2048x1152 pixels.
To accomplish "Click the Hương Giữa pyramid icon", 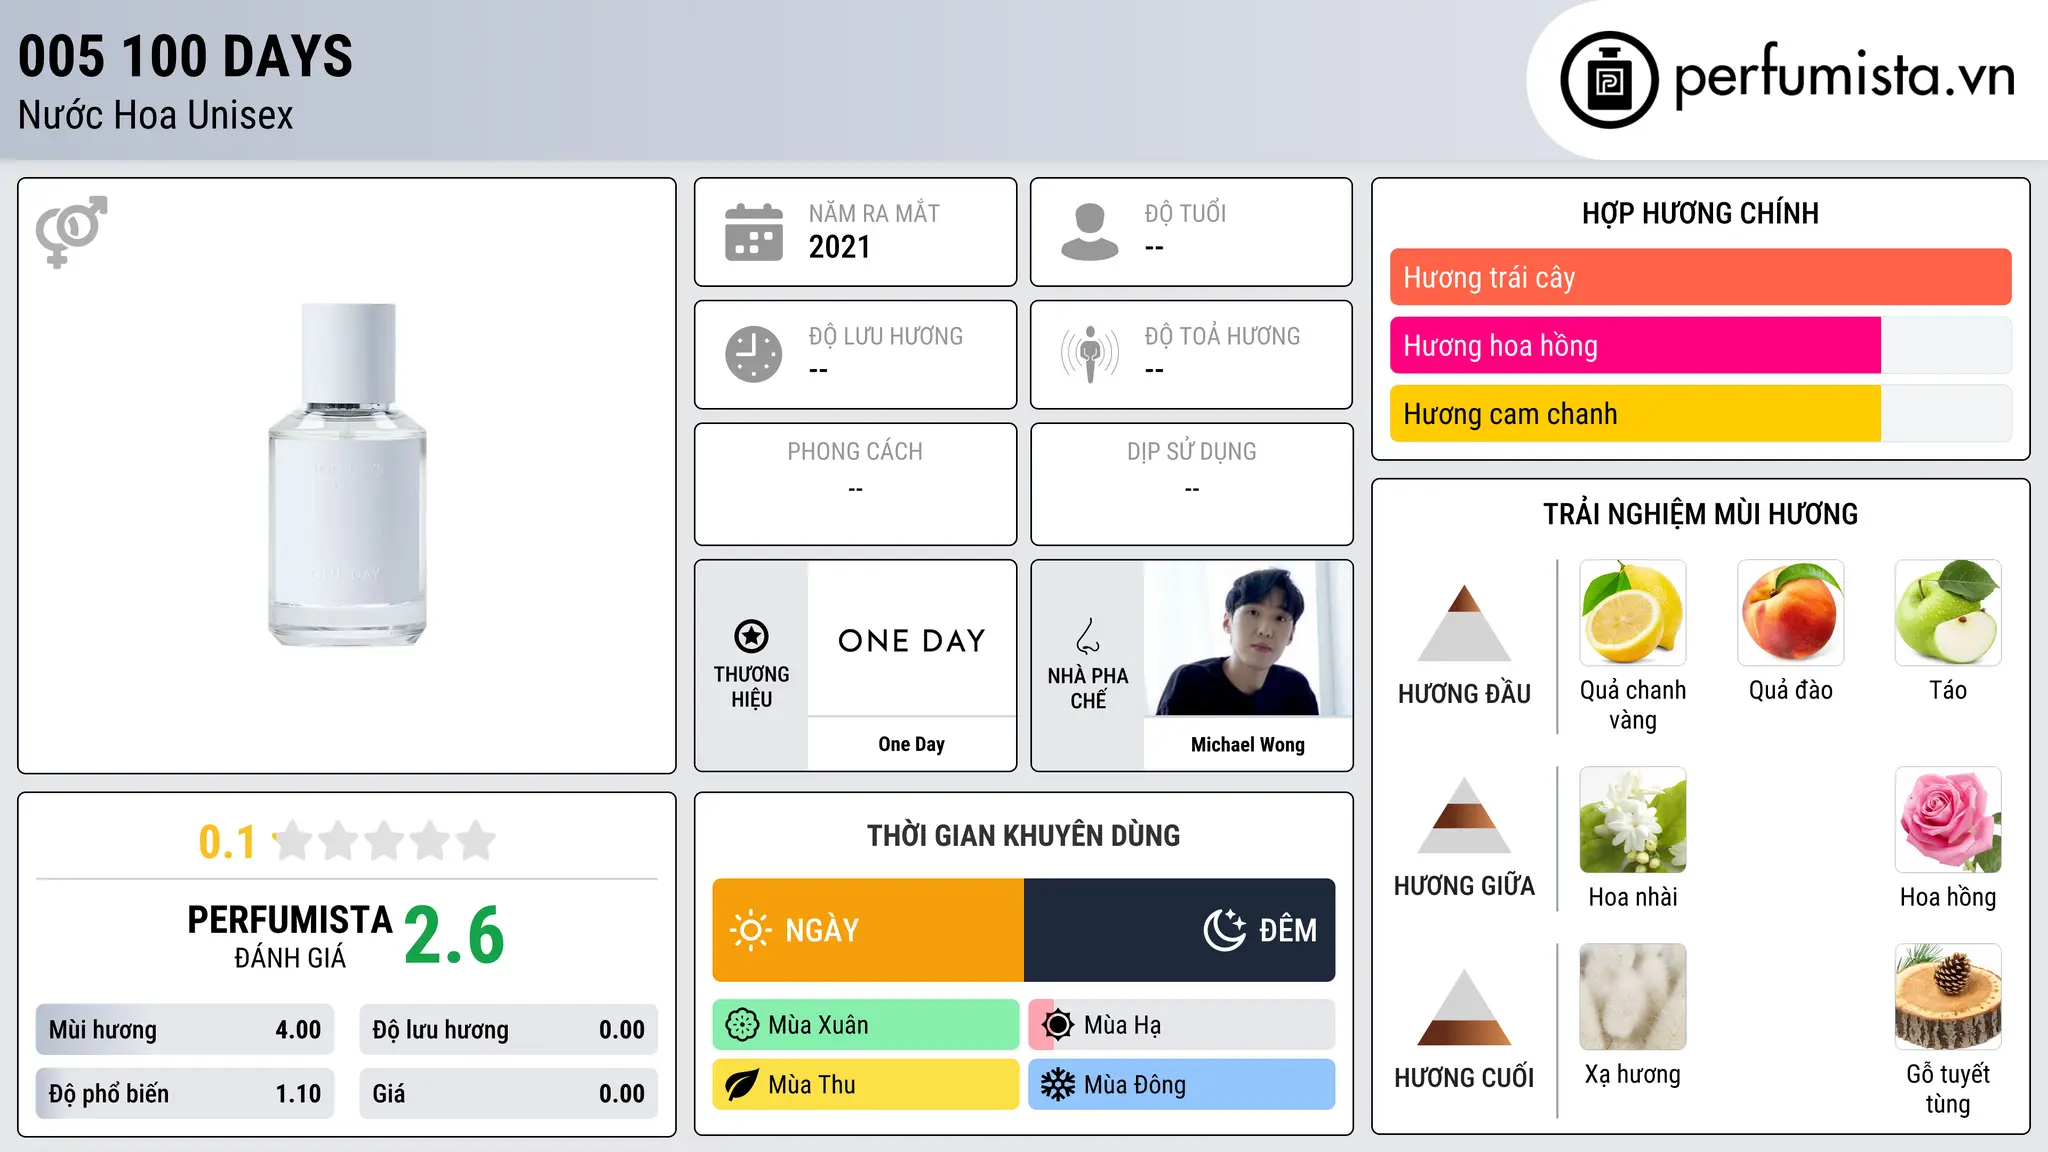I will [1464, 815].
